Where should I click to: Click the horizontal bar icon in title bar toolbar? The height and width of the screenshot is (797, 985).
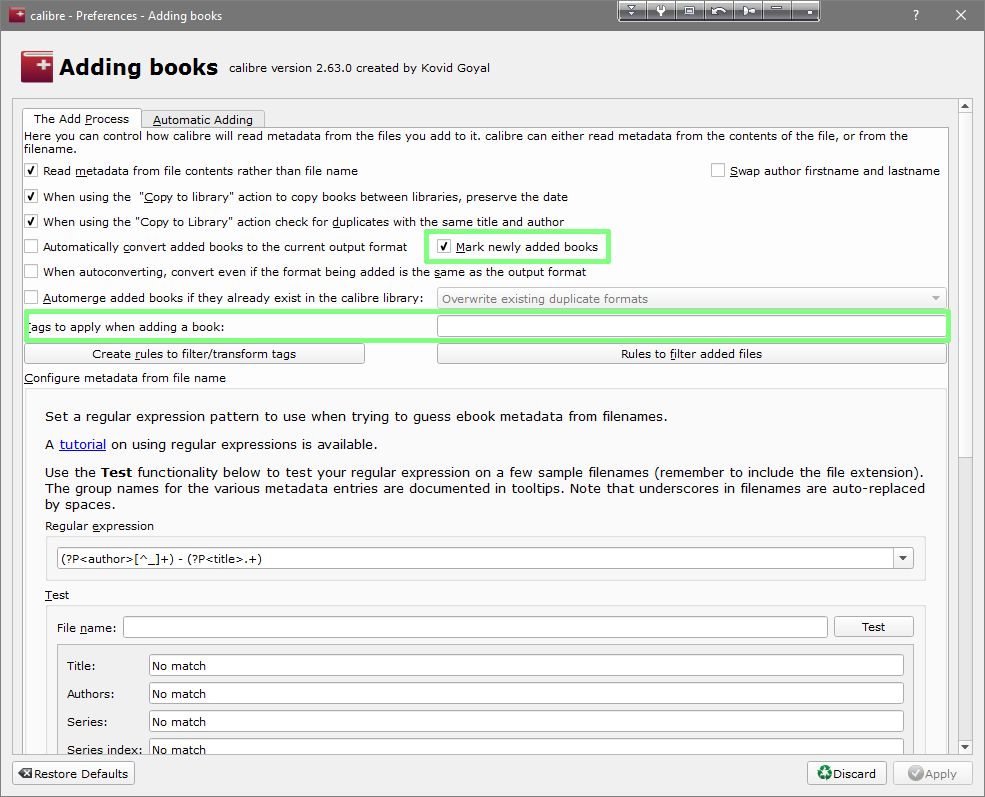tap(776, 11)
